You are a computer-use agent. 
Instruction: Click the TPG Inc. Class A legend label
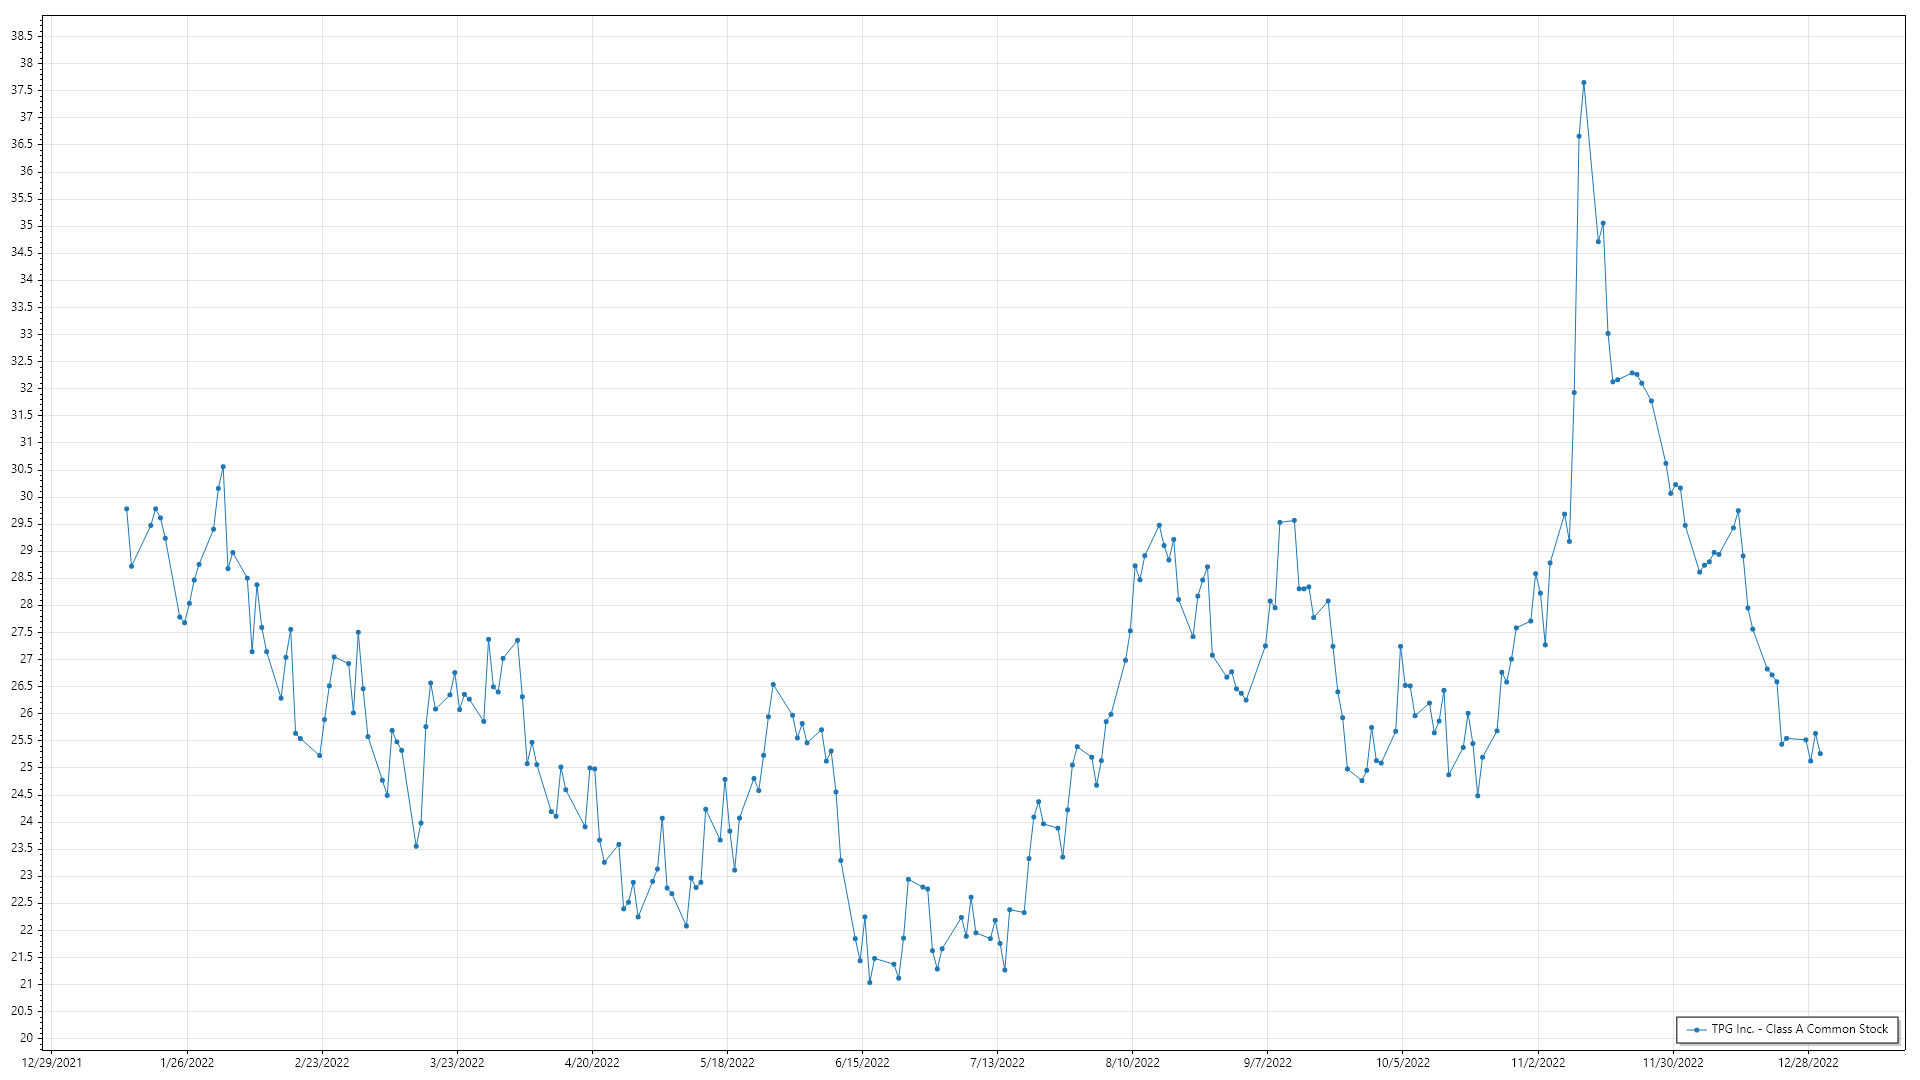[1799, 1029]
